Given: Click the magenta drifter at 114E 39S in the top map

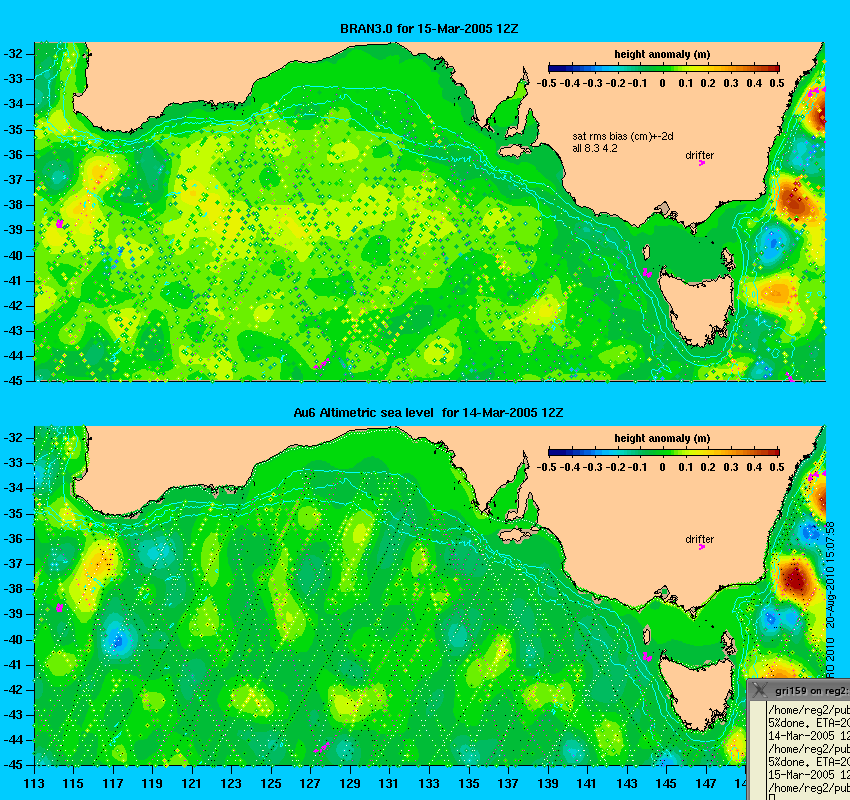Looking at the screenshot, I should (60, 223).
